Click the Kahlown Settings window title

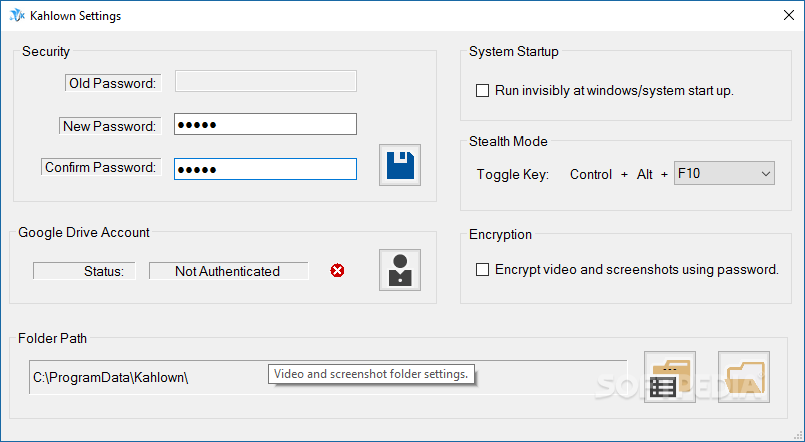(75, 16)
